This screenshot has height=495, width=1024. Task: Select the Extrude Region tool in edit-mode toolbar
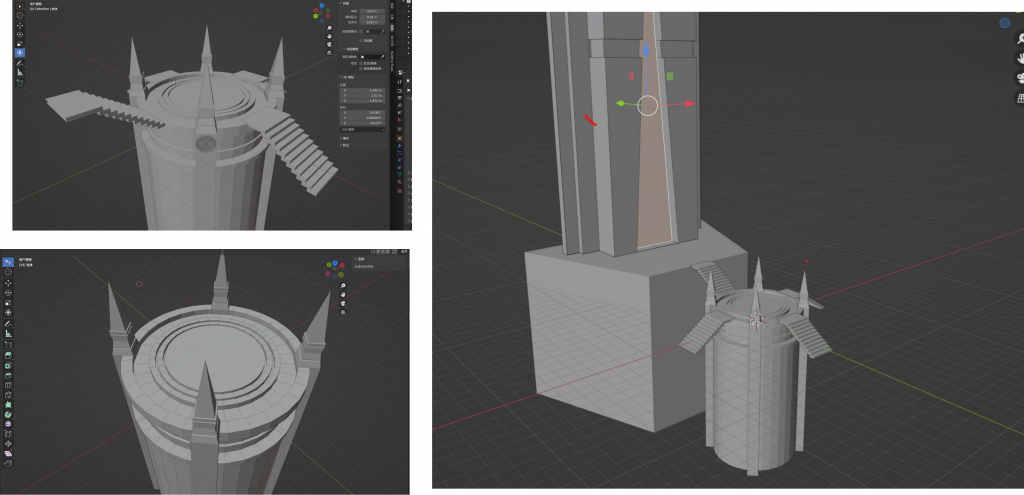tap(8, 353)
